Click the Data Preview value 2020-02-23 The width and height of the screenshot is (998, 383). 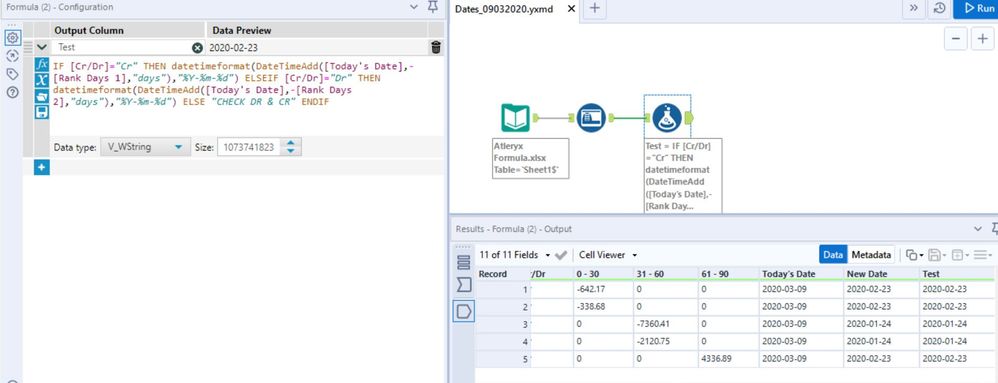[x=234, y=48]
